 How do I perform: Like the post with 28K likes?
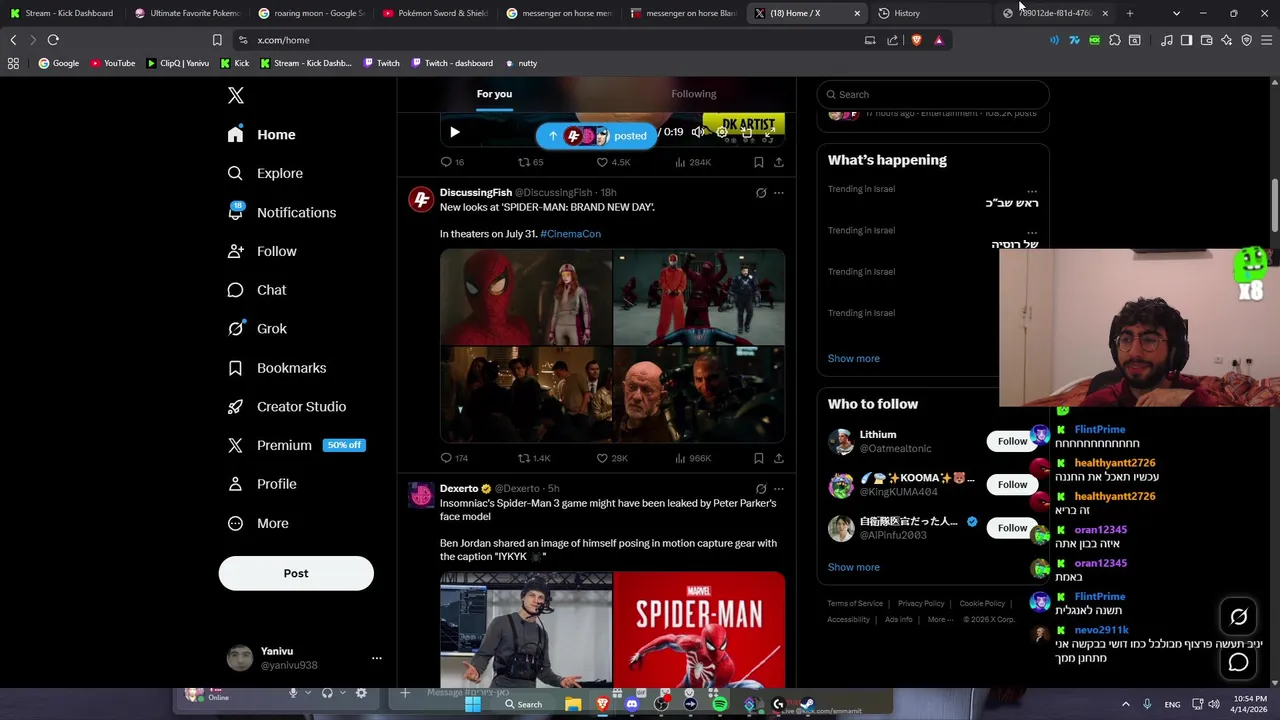612,458
